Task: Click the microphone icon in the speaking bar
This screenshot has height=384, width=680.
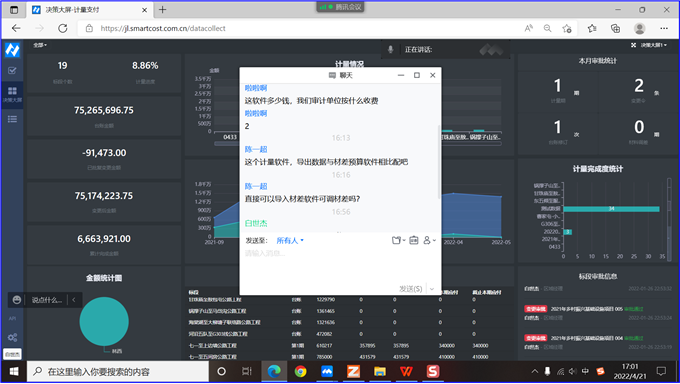Action: [x=390, y=49]
